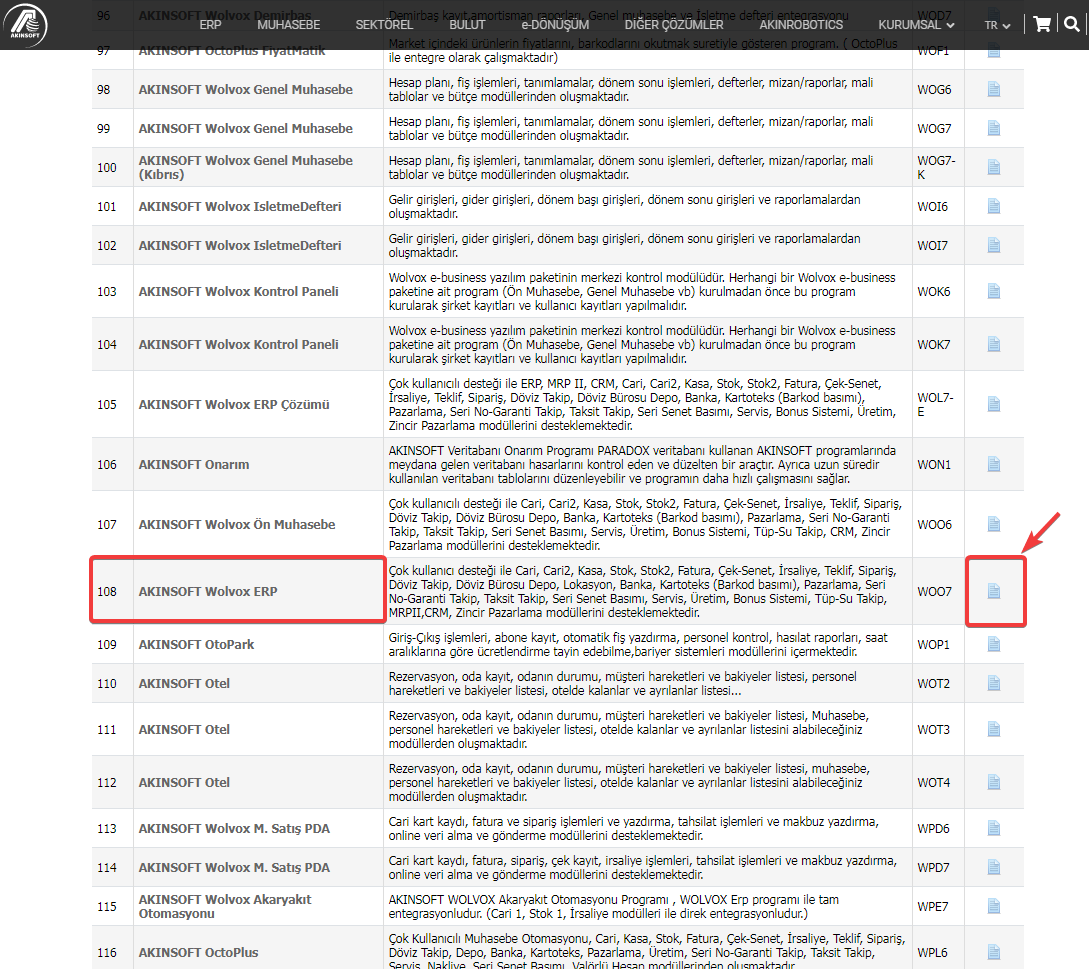Open document icon for code WOO6

coord(994,524)
